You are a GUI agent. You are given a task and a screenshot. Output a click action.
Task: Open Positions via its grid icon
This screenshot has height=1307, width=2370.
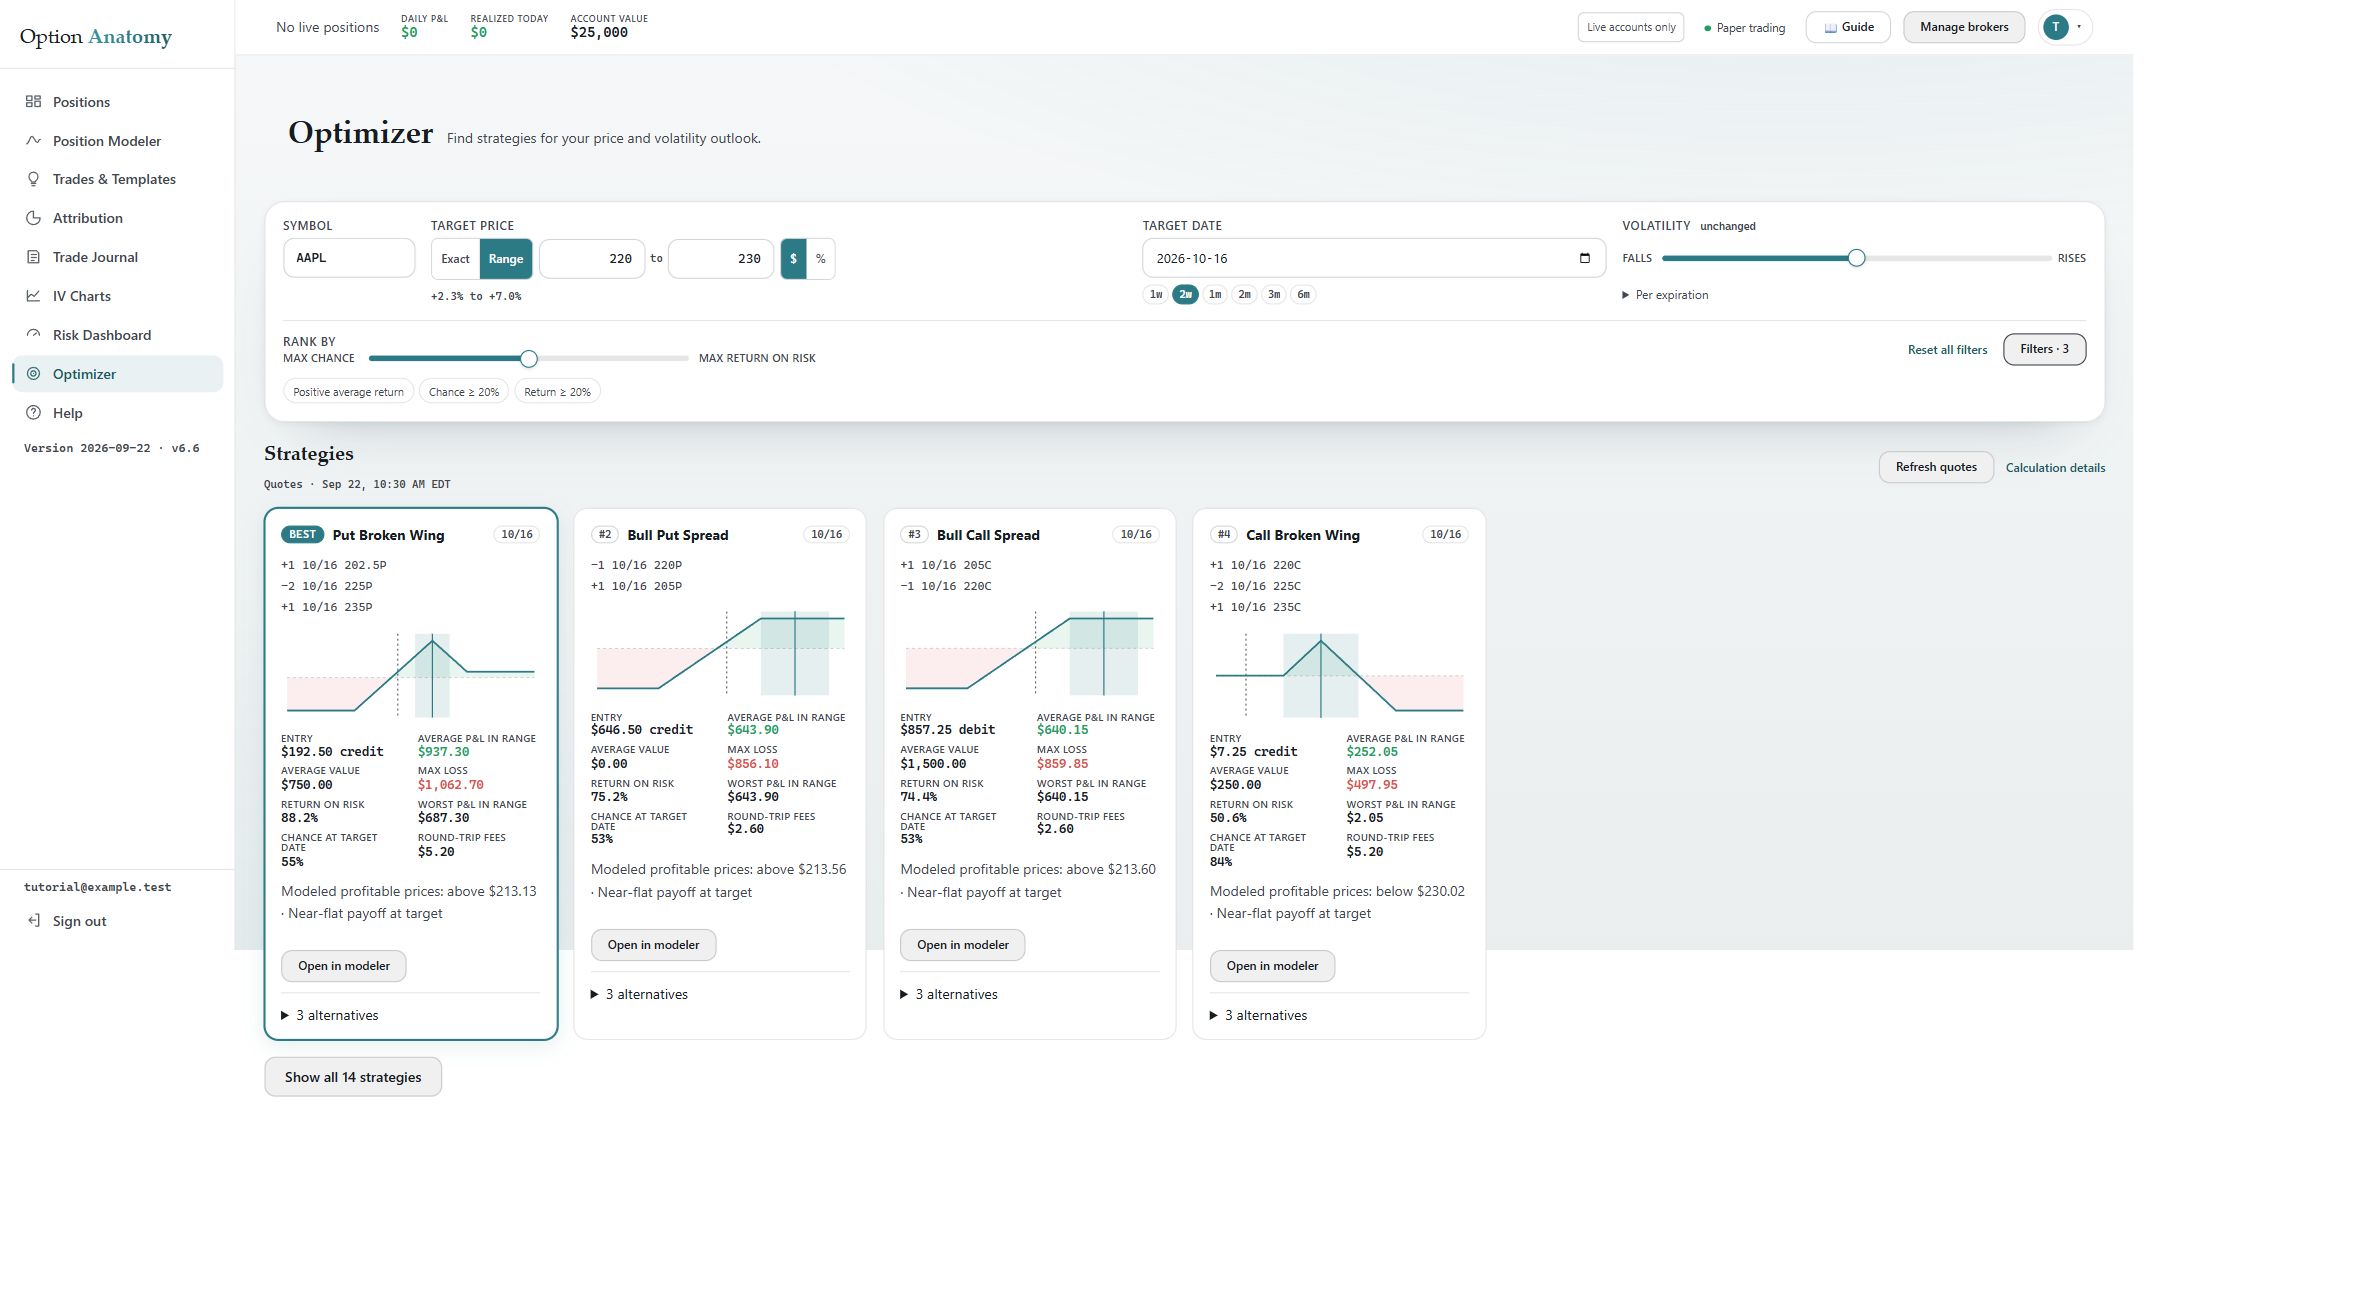coord(33,101)
